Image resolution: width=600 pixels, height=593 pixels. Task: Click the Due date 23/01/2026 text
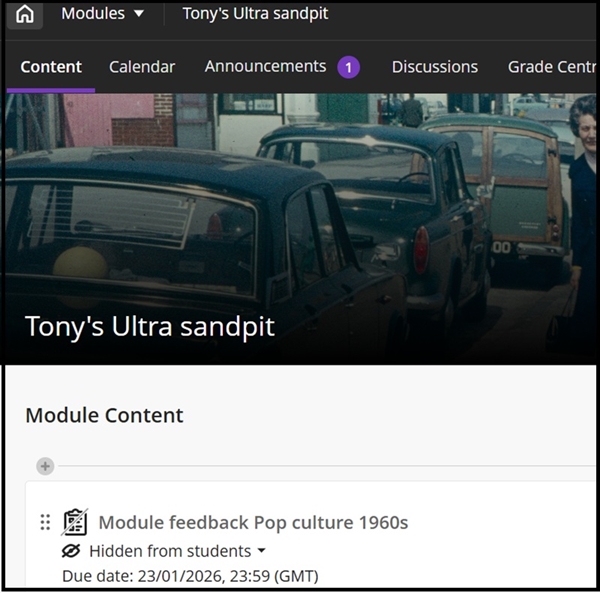pyautogui.click(x=190, y=576)
